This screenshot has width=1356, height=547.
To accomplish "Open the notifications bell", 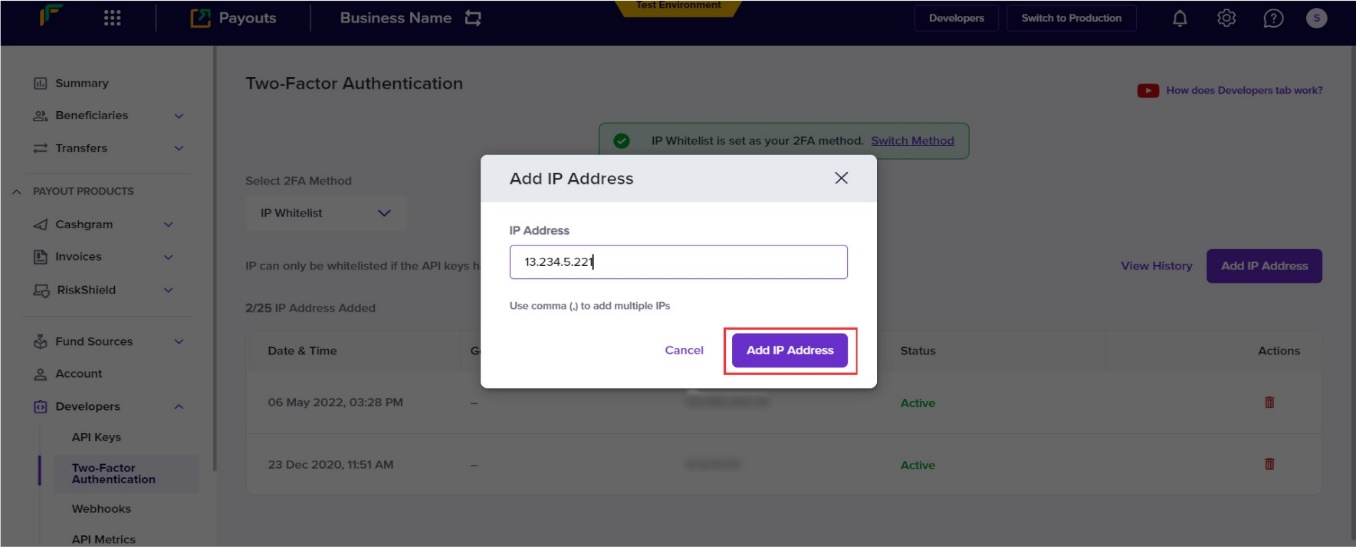I will tap(1180, 18).
